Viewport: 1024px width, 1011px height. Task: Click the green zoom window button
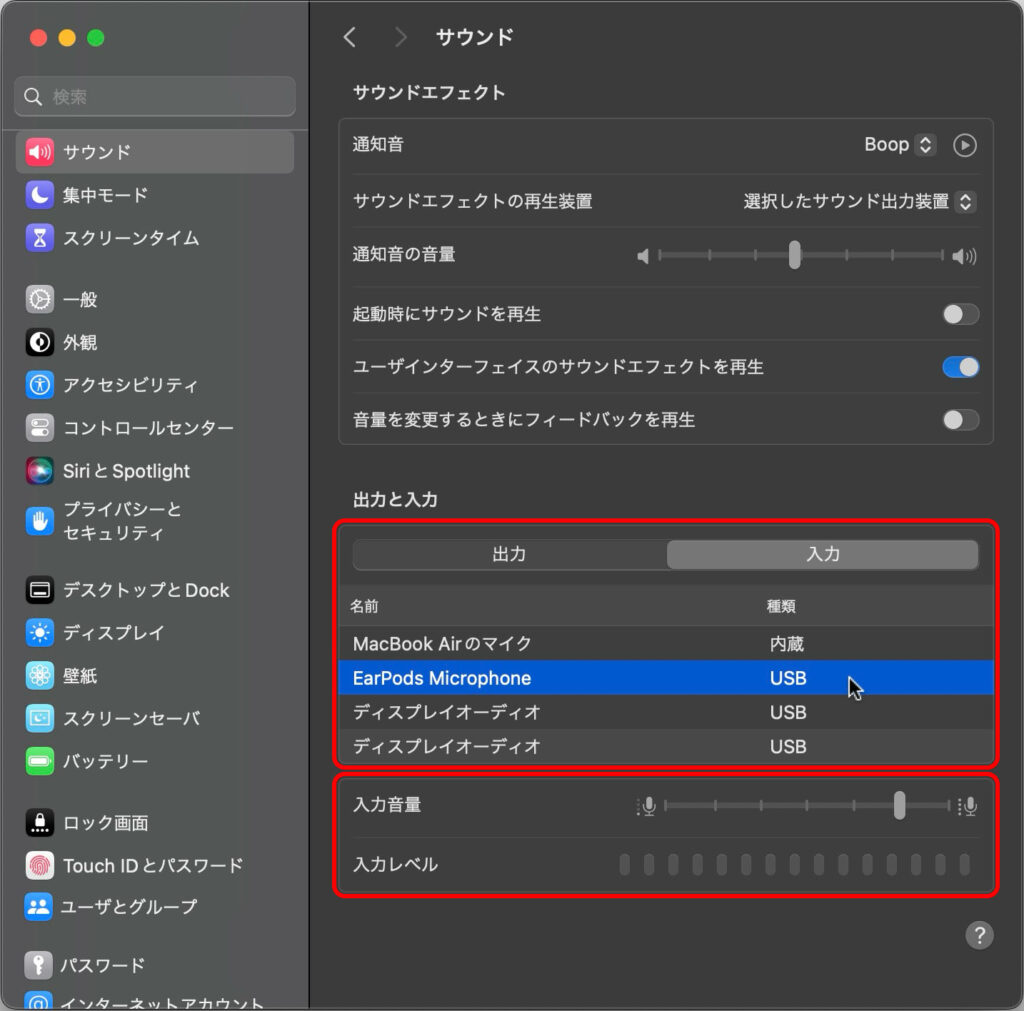tap(95, 38)
